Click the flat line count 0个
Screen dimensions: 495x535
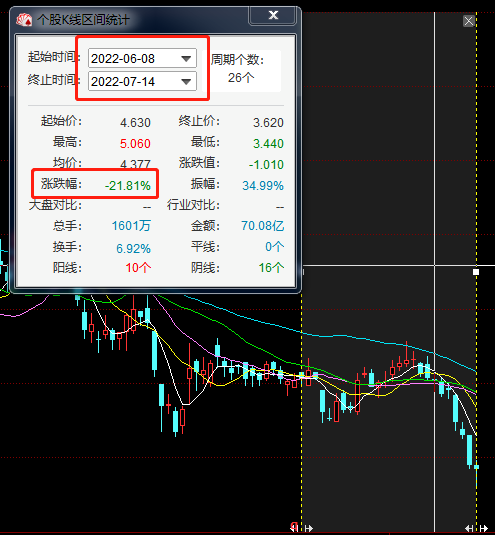[275, 247]
